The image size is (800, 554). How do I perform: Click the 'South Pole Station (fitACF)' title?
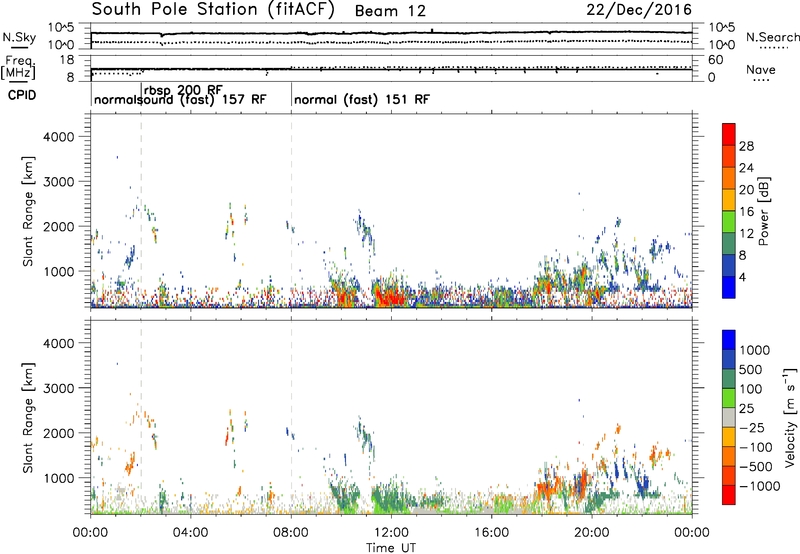tap(213, 10)
